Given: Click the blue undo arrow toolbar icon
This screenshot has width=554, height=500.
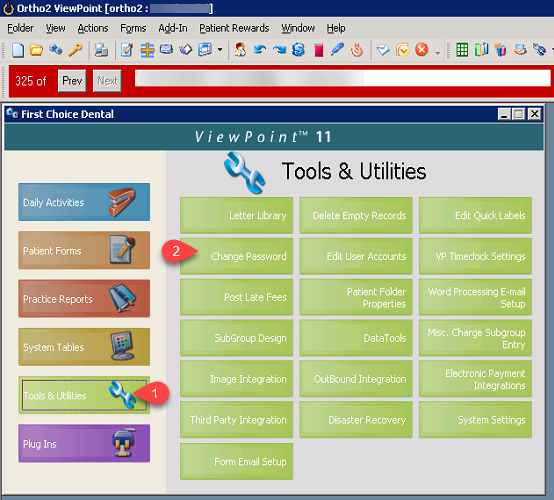Looking at the screenshot, I should tap(260, 50).
